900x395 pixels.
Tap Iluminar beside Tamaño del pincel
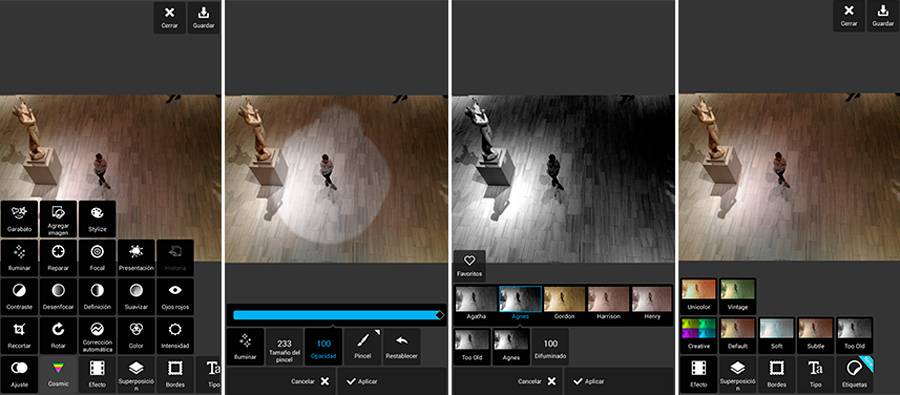tap(246, 347)
